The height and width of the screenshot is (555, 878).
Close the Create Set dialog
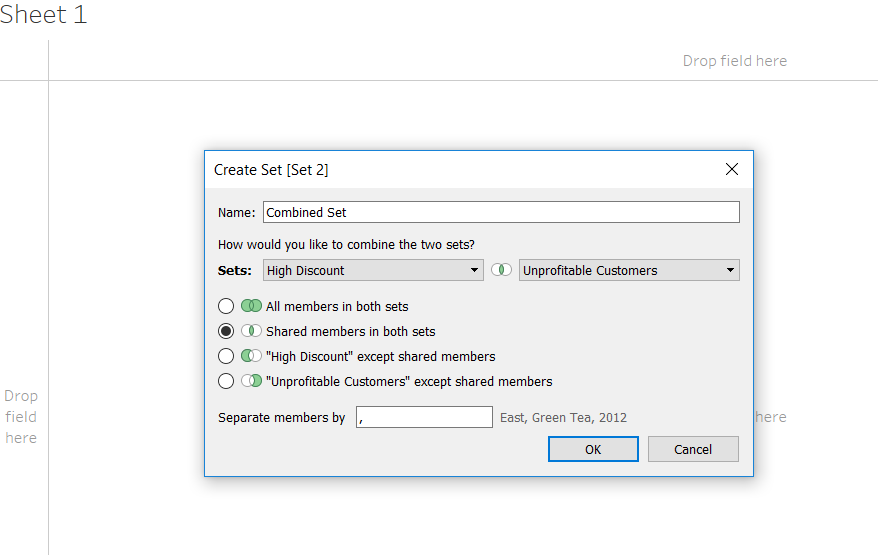[732, 170]
